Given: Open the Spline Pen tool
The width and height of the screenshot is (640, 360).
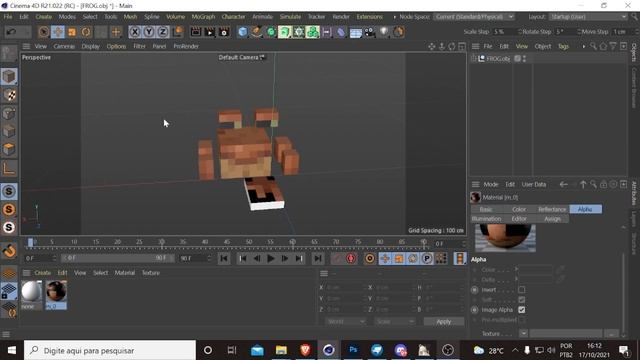Looking at the screenshot, I should 257,32.
